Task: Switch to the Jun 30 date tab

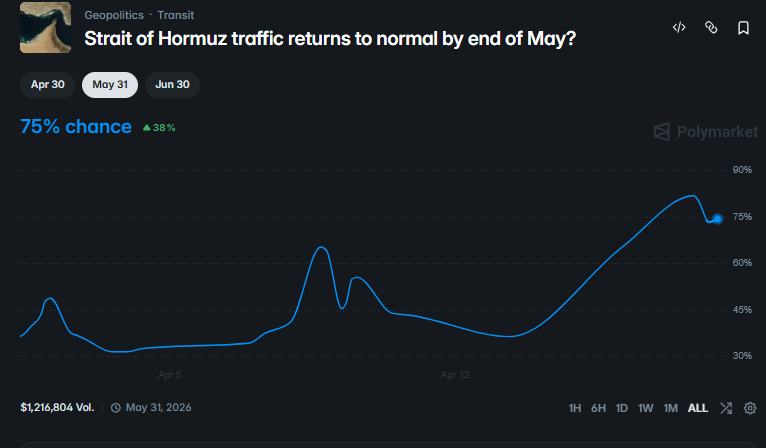Action: tap(172, 85)
